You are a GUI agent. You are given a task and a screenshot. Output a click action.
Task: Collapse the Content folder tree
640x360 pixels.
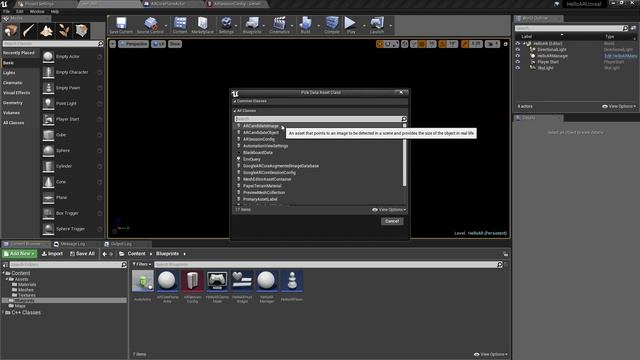click(3, 273)
